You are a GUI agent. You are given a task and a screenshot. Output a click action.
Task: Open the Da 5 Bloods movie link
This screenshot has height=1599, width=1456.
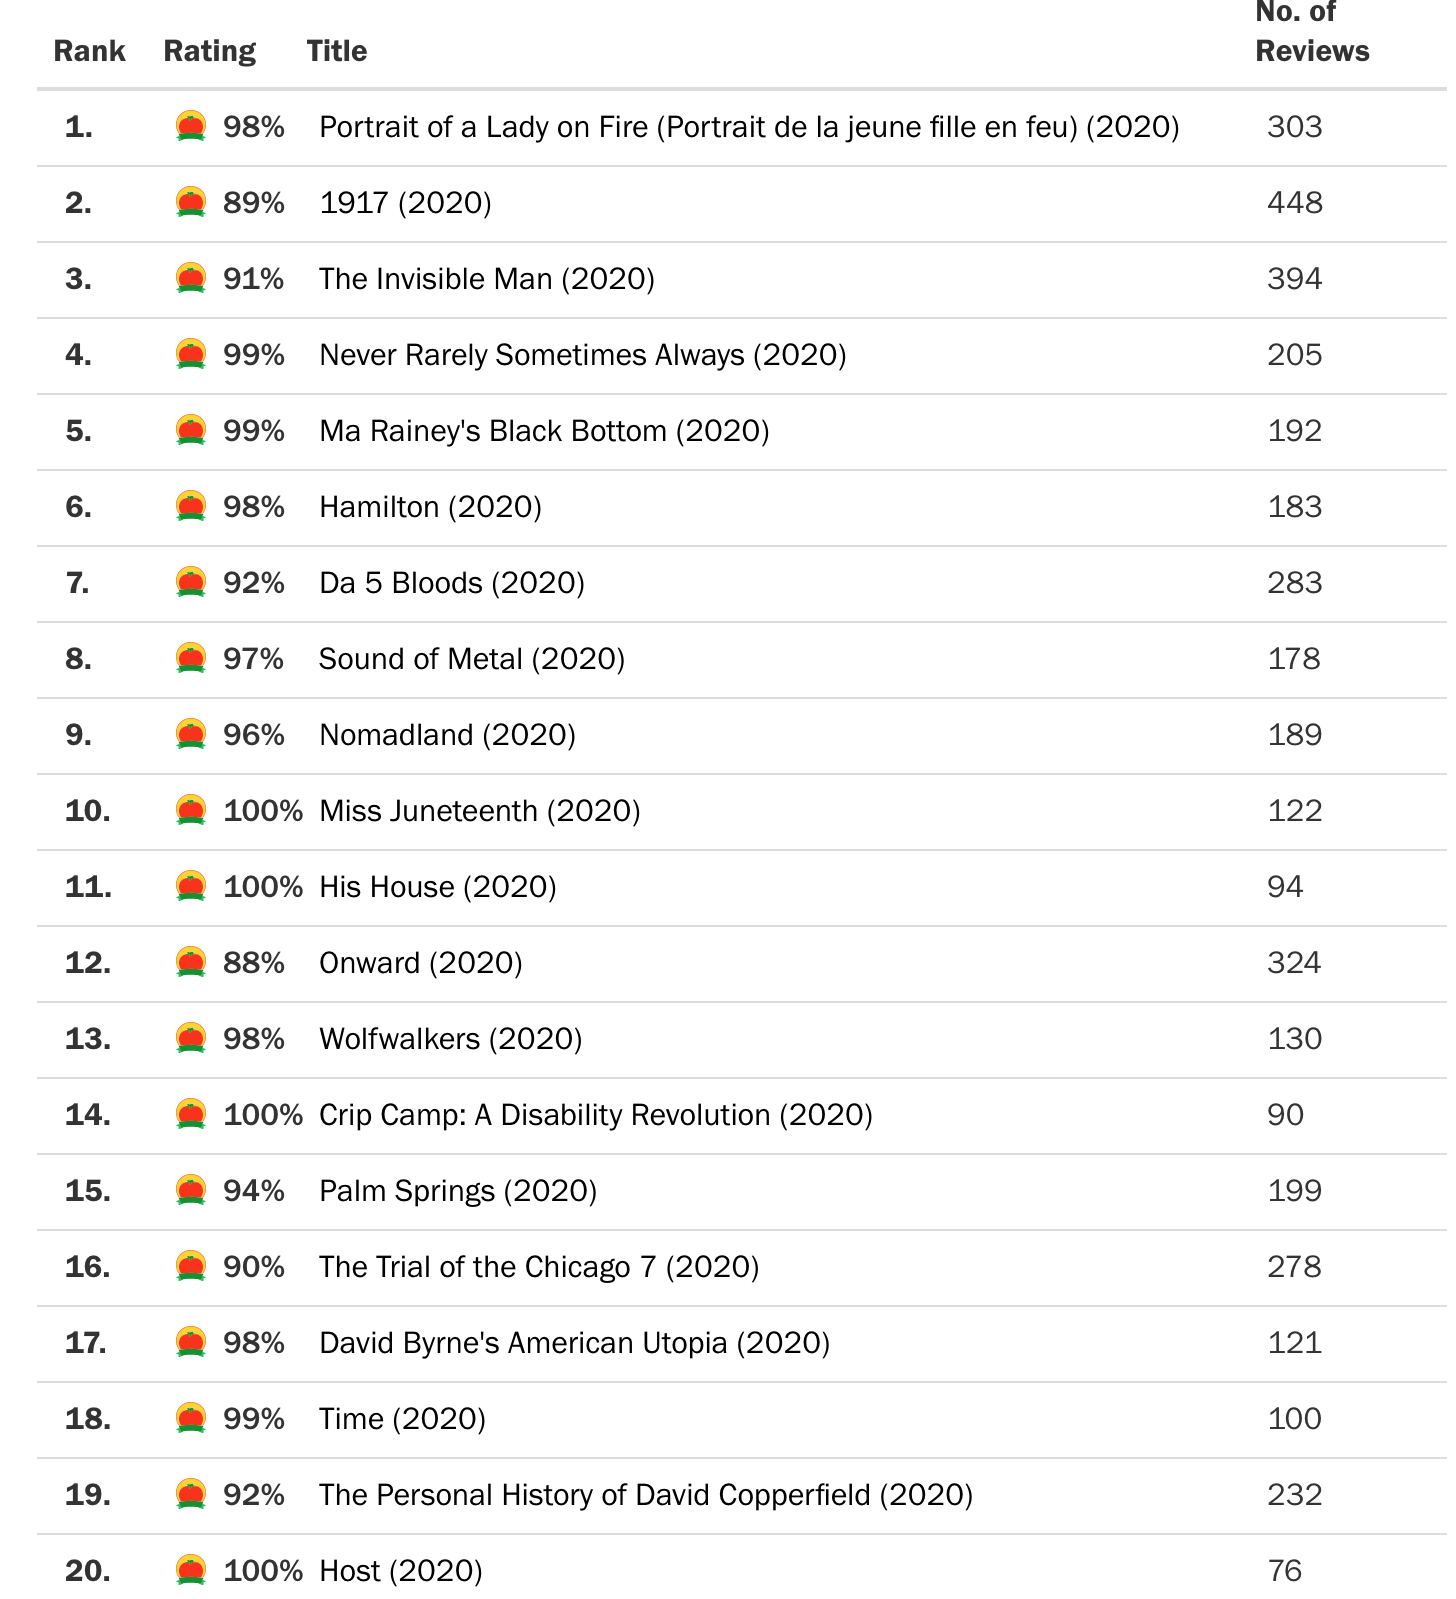[x=451, y=583]
